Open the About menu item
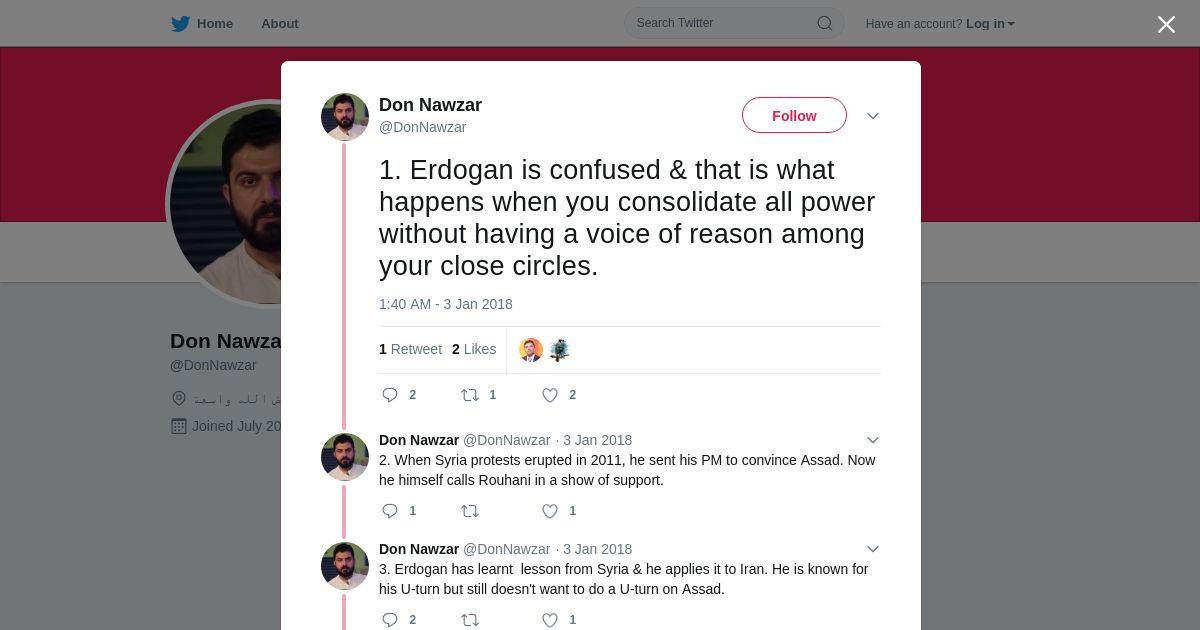The image size is (1200, 630). click(x=280, y=23)
